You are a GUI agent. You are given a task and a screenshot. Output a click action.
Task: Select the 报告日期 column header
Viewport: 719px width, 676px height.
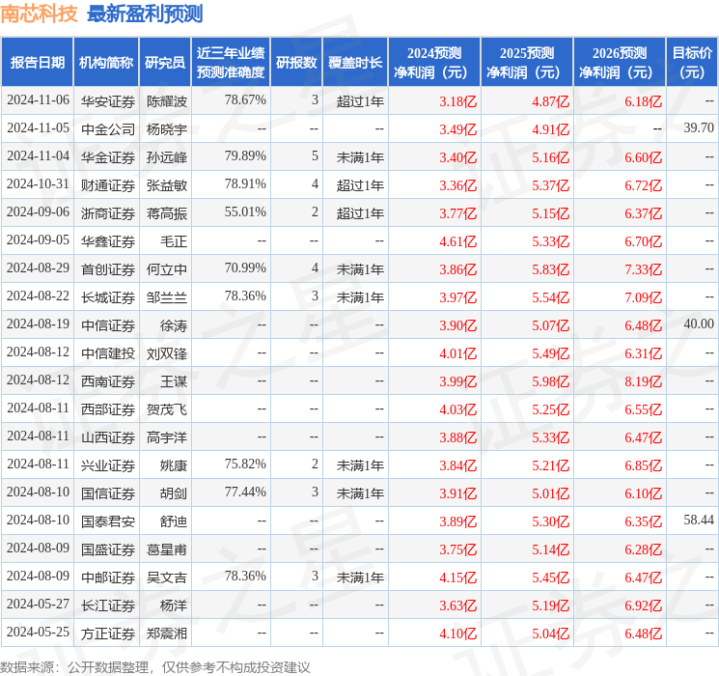pos(37,62)
